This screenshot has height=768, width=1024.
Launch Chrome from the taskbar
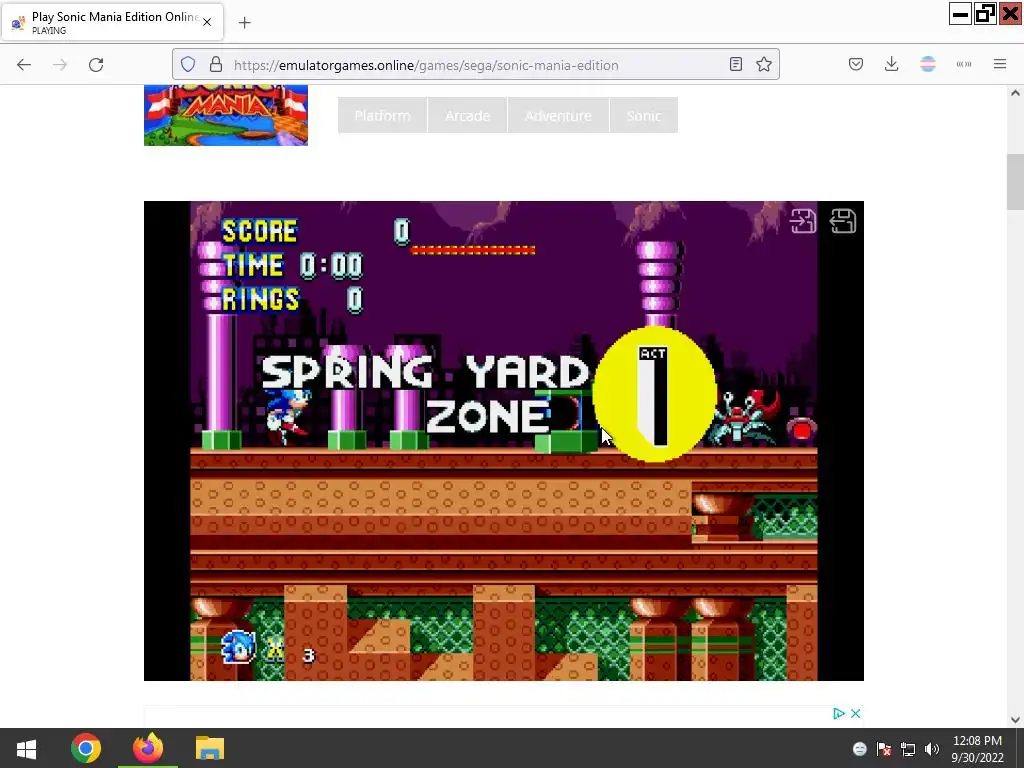[x=86, y=748]
